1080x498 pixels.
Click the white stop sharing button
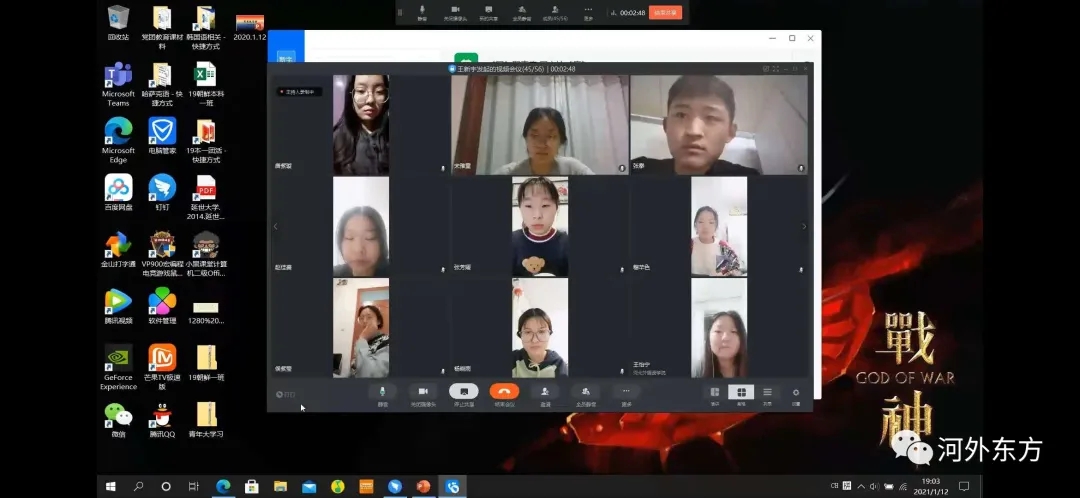pos(463,392)
